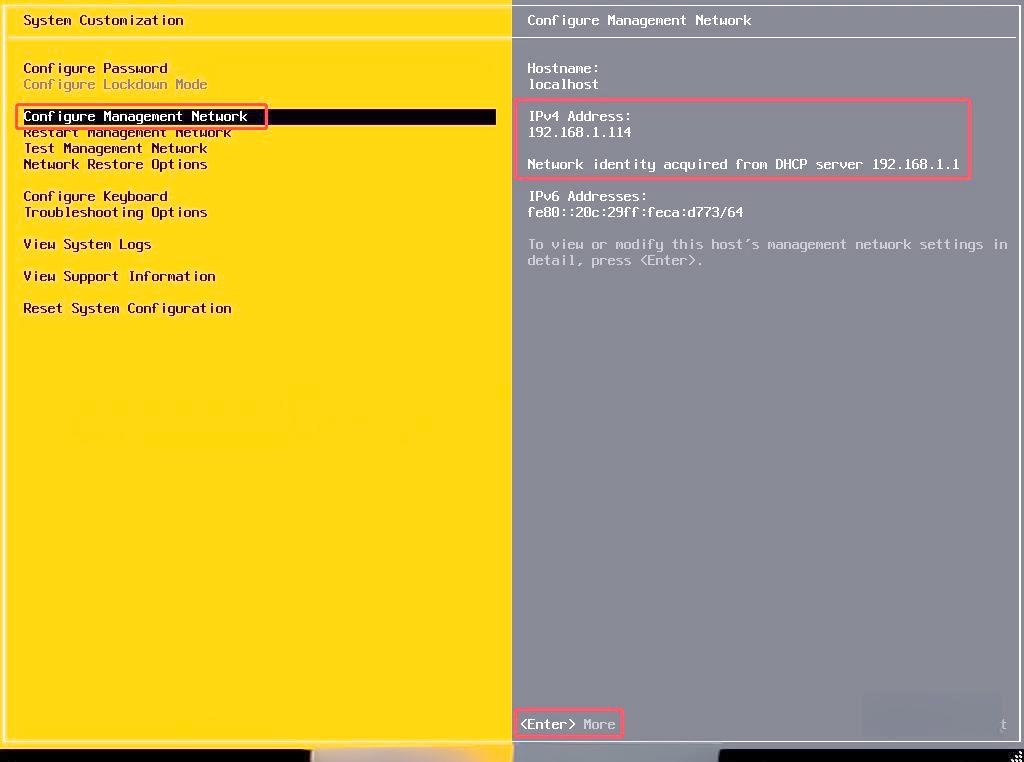This screenshot has width=1024, height=762.
Task: Click the IPv4 address 192.168.1.114
Action: (579, 133)
